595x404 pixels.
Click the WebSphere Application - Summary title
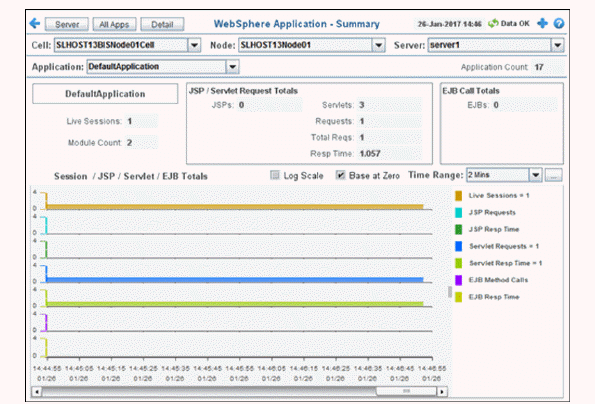pyautogui.click(x=296, y=24)
